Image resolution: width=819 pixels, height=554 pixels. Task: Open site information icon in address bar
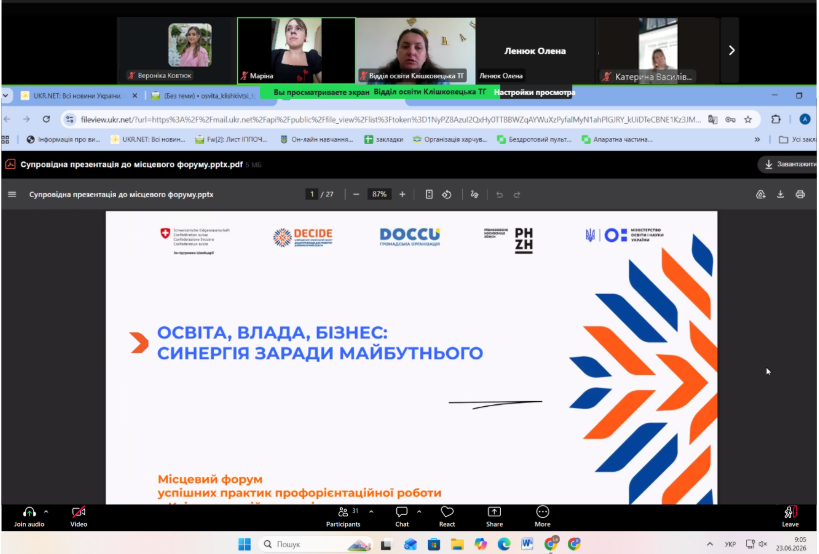[x=69, y=120]
